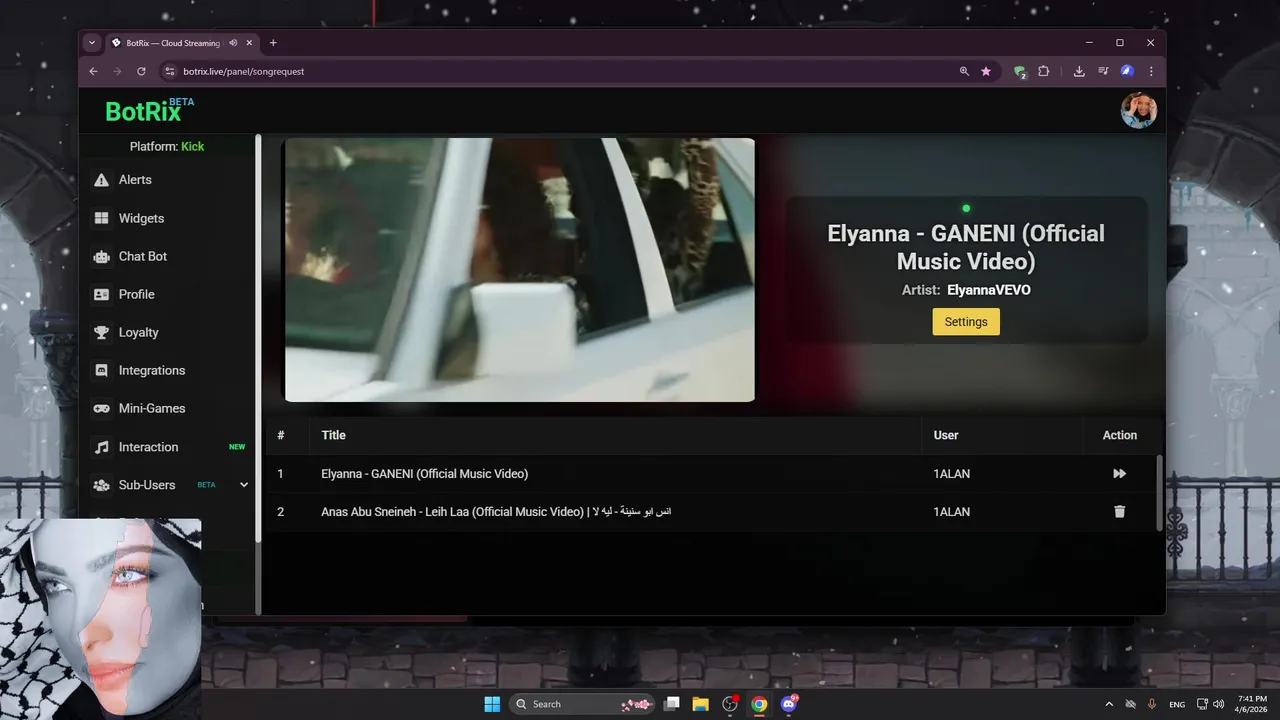Open Mini-Games in the sidebar
This screenshot has height=720, width=1280.
coord(152,408)
